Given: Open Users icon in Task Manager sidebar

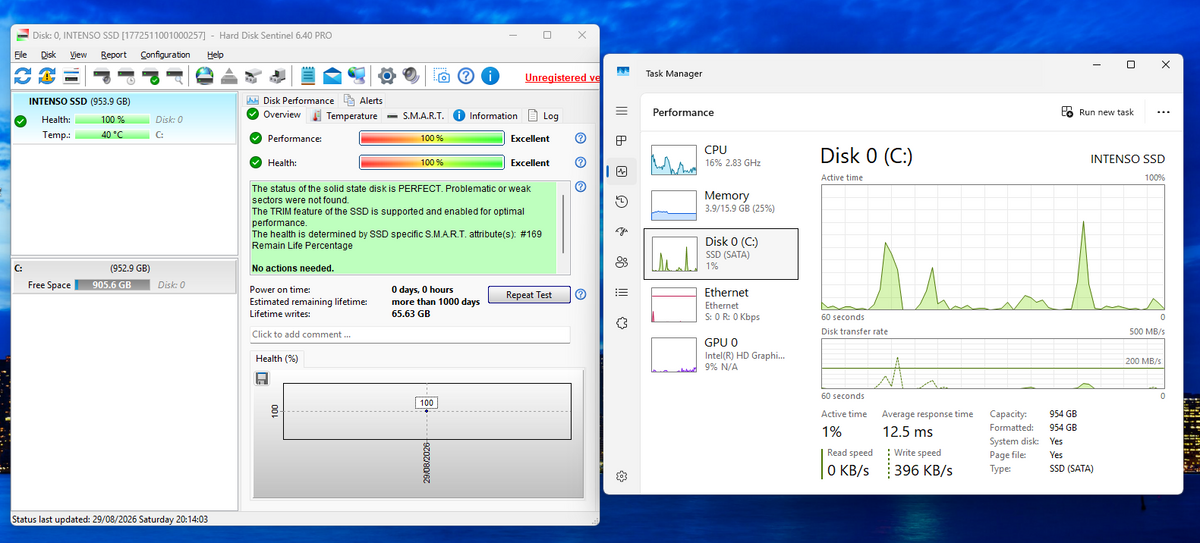Looking at the screenshot, I should pos(621,262).
